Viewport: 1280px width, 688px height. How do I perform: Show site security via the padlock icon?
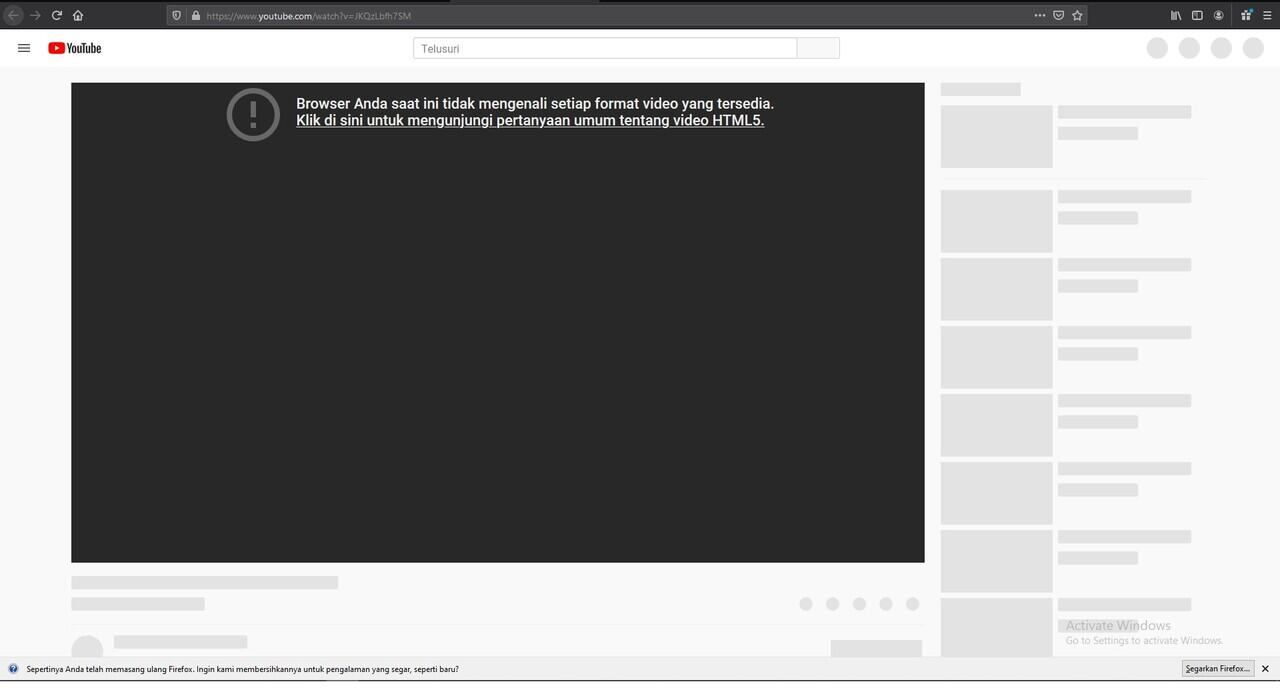click(196, 15)
